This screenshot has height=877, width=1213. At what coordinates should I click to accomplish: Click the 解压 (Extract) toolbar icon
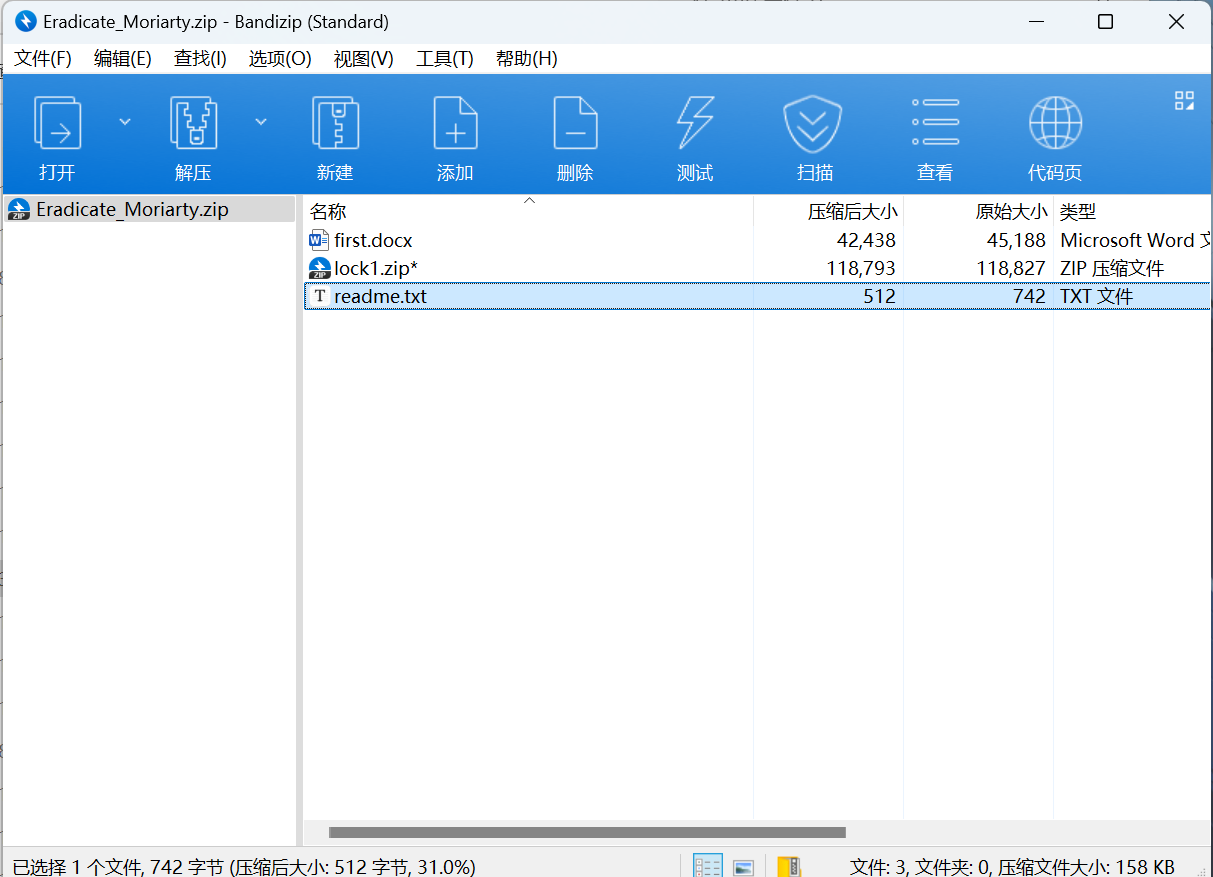193,123
